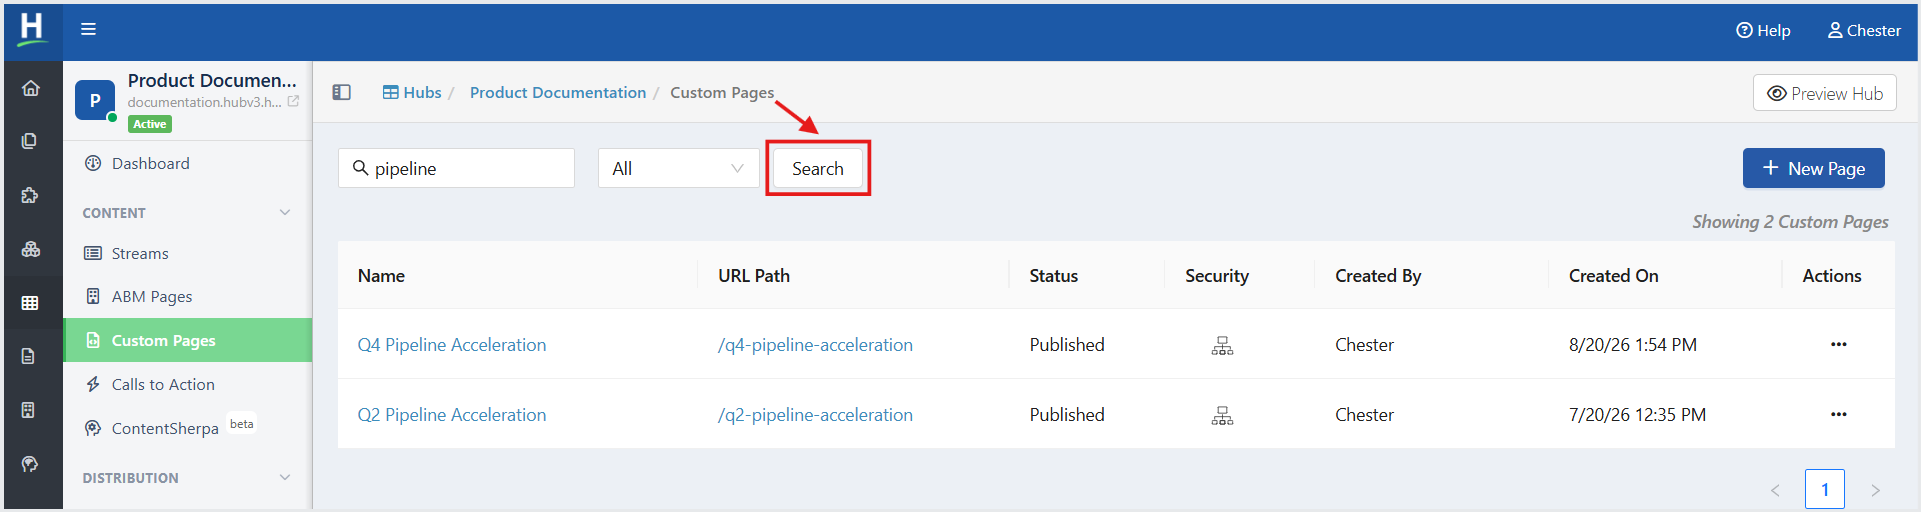Click the stacked cubes icon in left rail
The image size is (1921, 512).
click(x=31, y=249)
